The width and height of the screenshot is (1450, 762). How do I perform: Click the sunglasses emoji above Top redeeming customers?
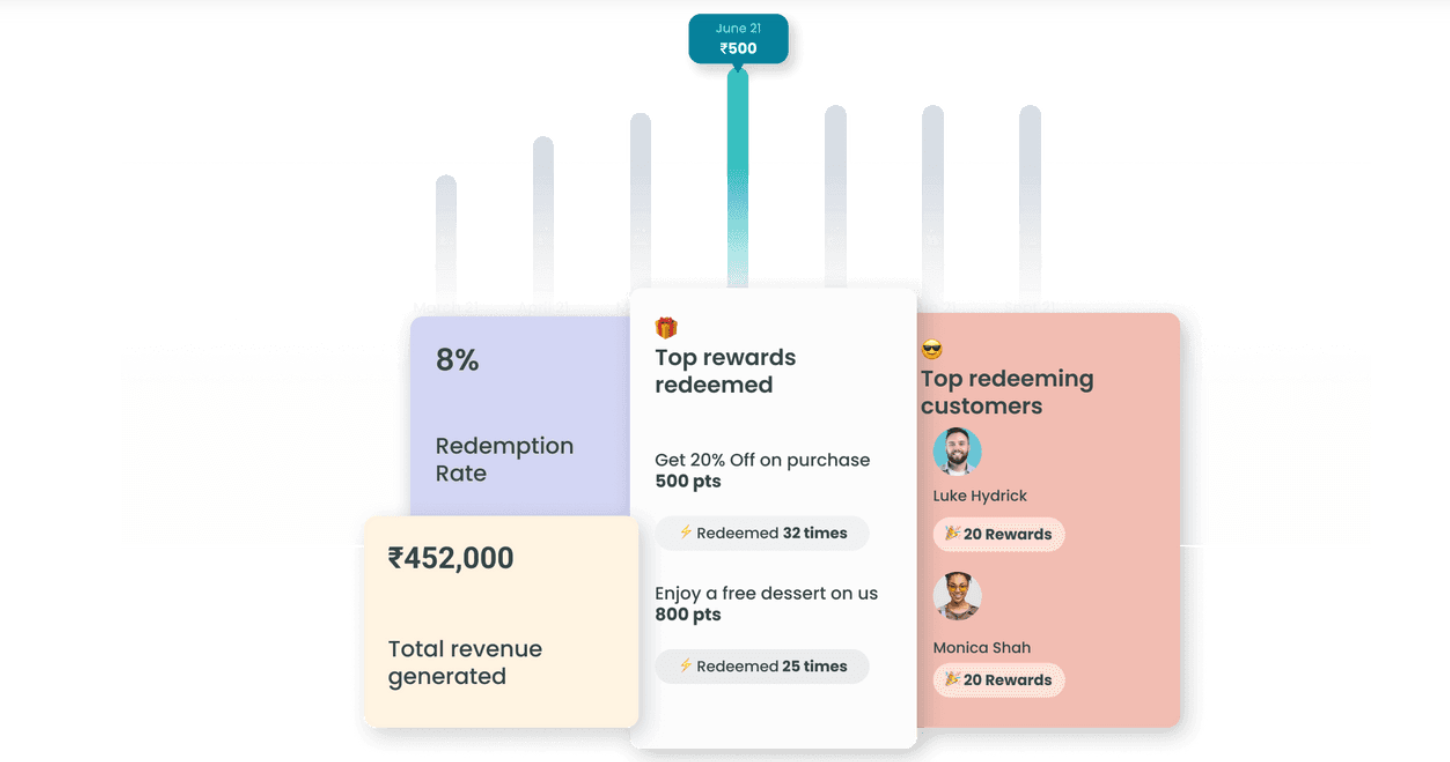point(932,350)
